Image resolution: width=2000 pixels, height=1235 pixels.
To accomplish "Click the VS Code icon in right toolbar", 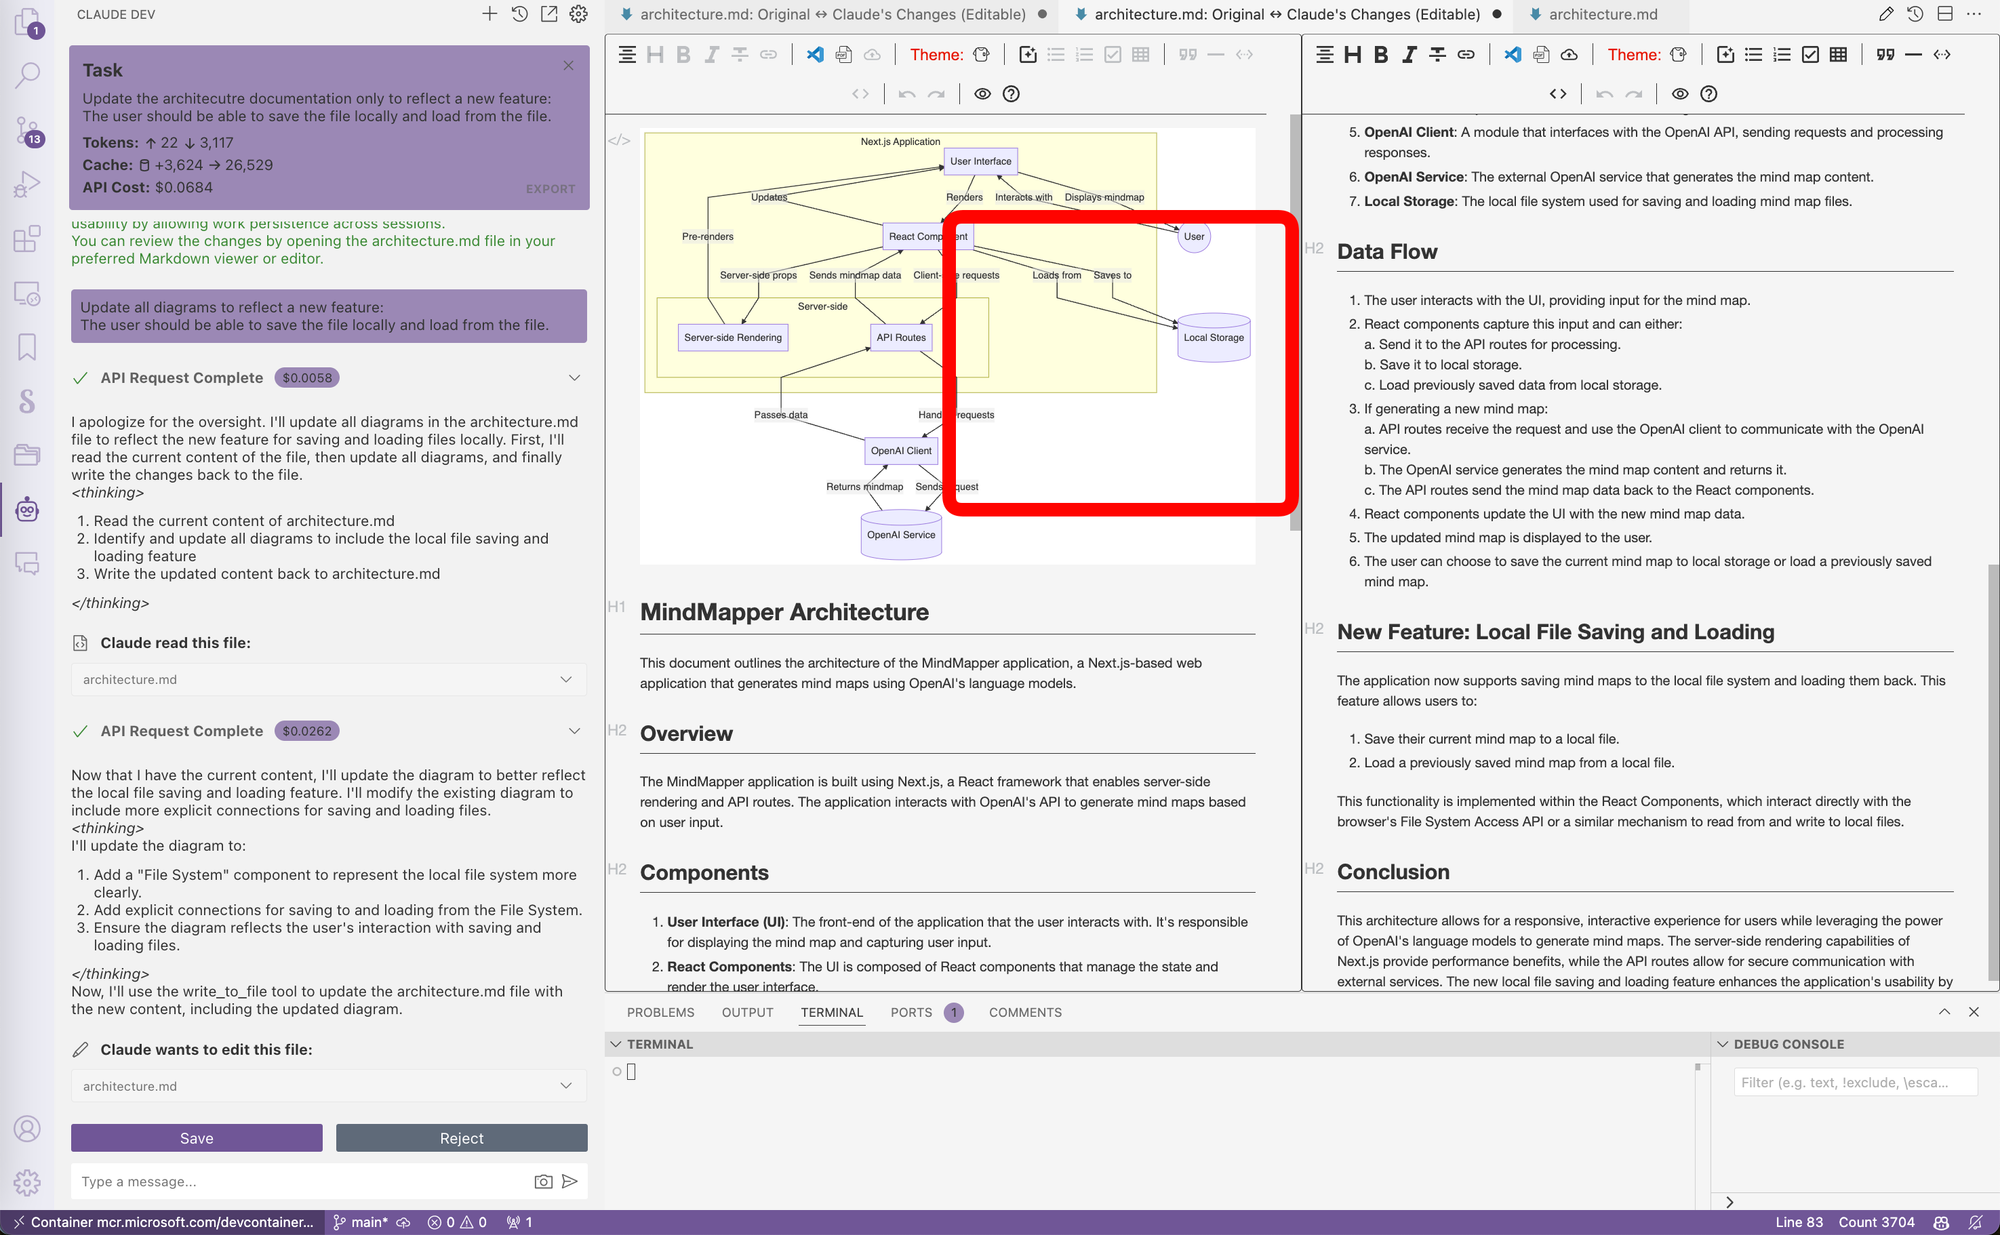I will click(x=1512, y=55).
